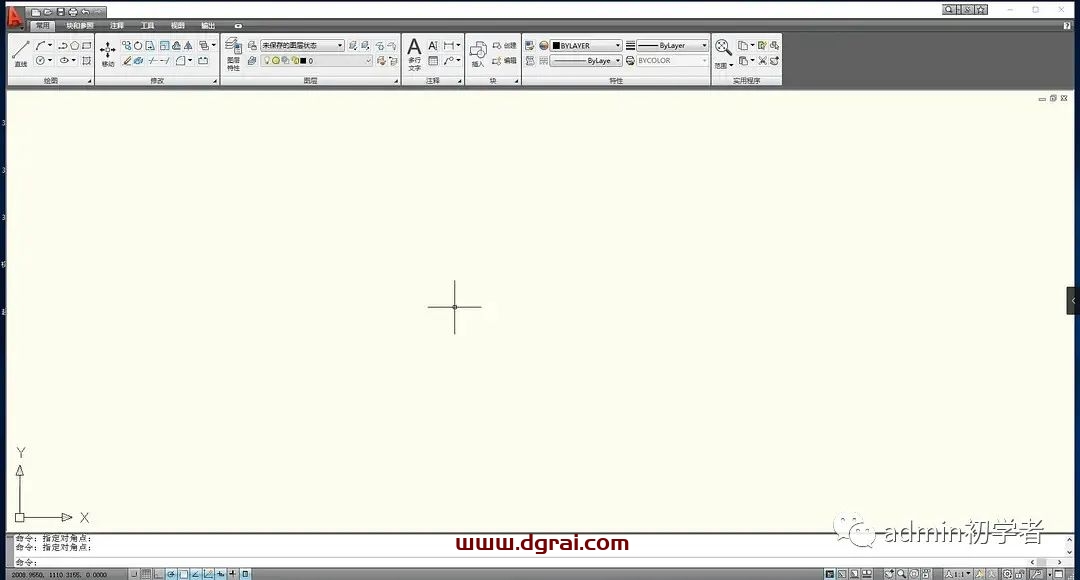Click the Edit block (编辑) button
The image size is (1080, 580).
tap(504, 61)
